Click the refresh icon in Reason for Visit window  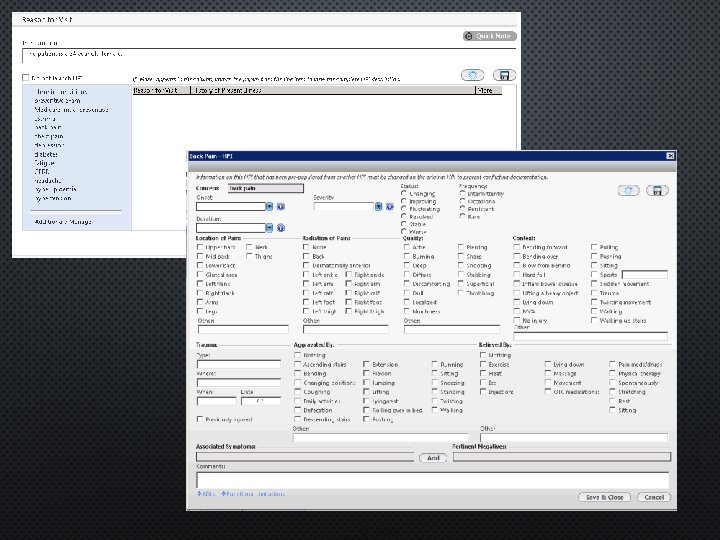[x=472, y=75]
